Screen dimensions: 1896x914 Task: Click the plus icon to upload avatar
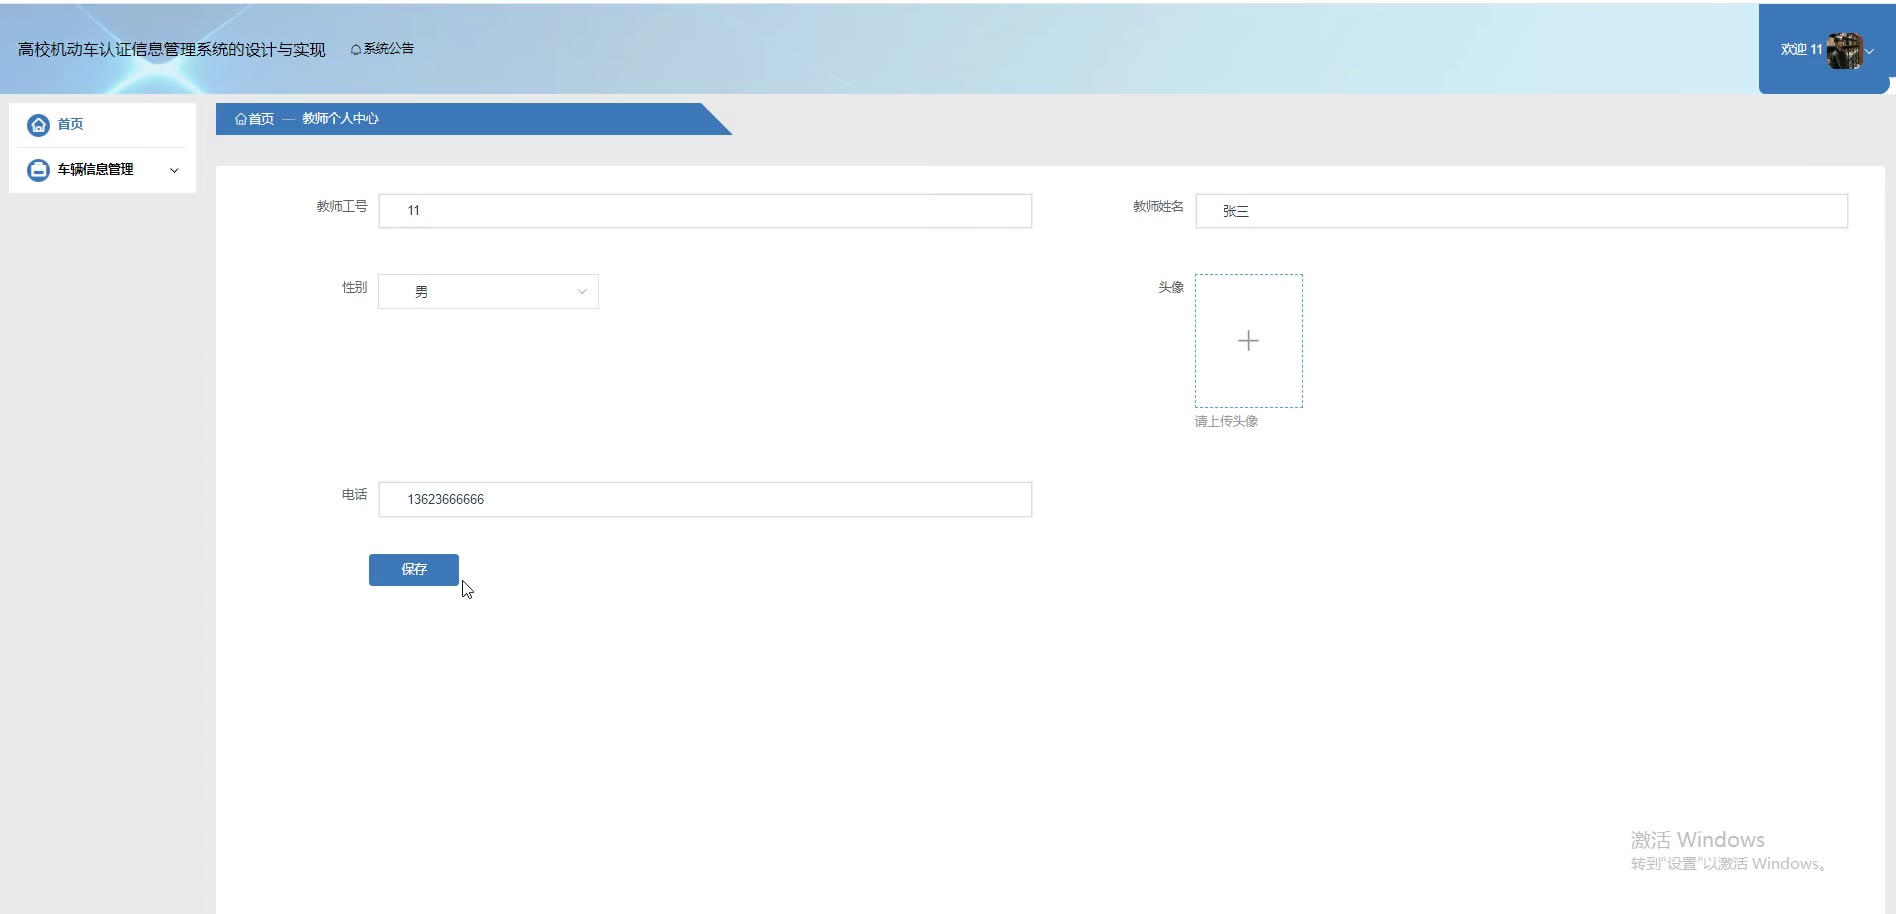click(x=1248, y=341)
